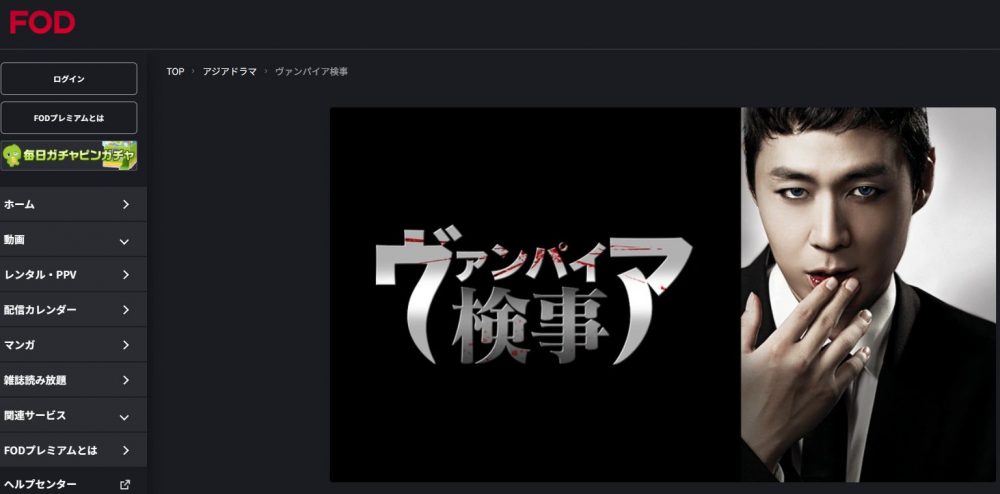1000x494 pixels.
Task: Click the external link icon beside ヘルプセンター
Action: (125, 484)
